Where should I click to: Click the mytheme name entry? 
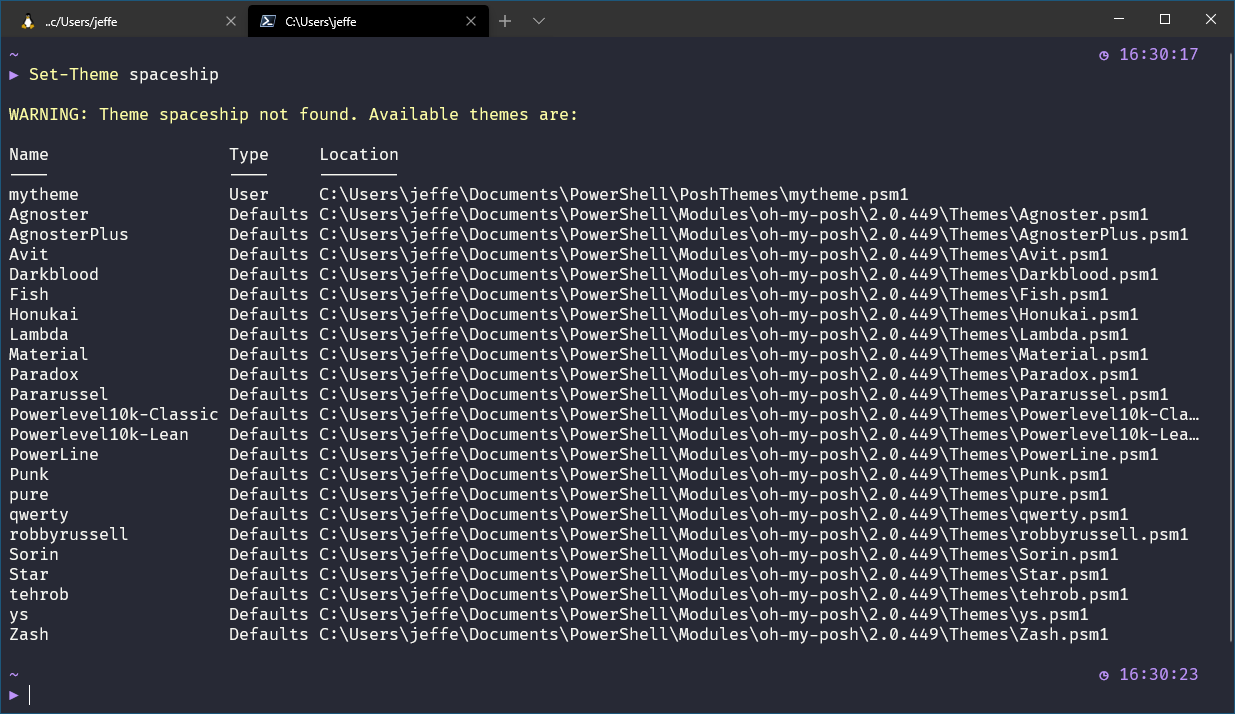click(44, 195)
